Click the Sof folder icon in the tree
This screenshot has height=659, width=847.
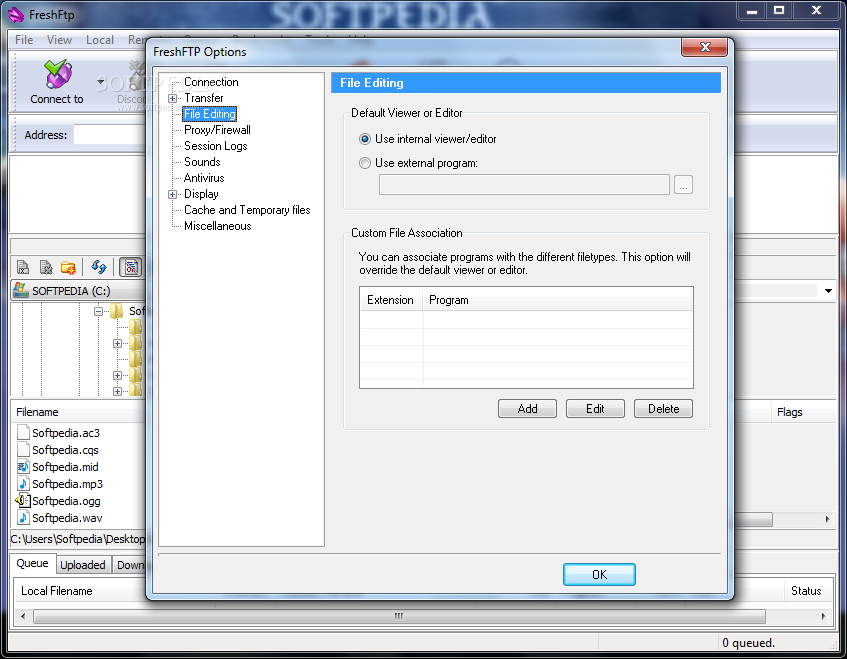point(117,311)
